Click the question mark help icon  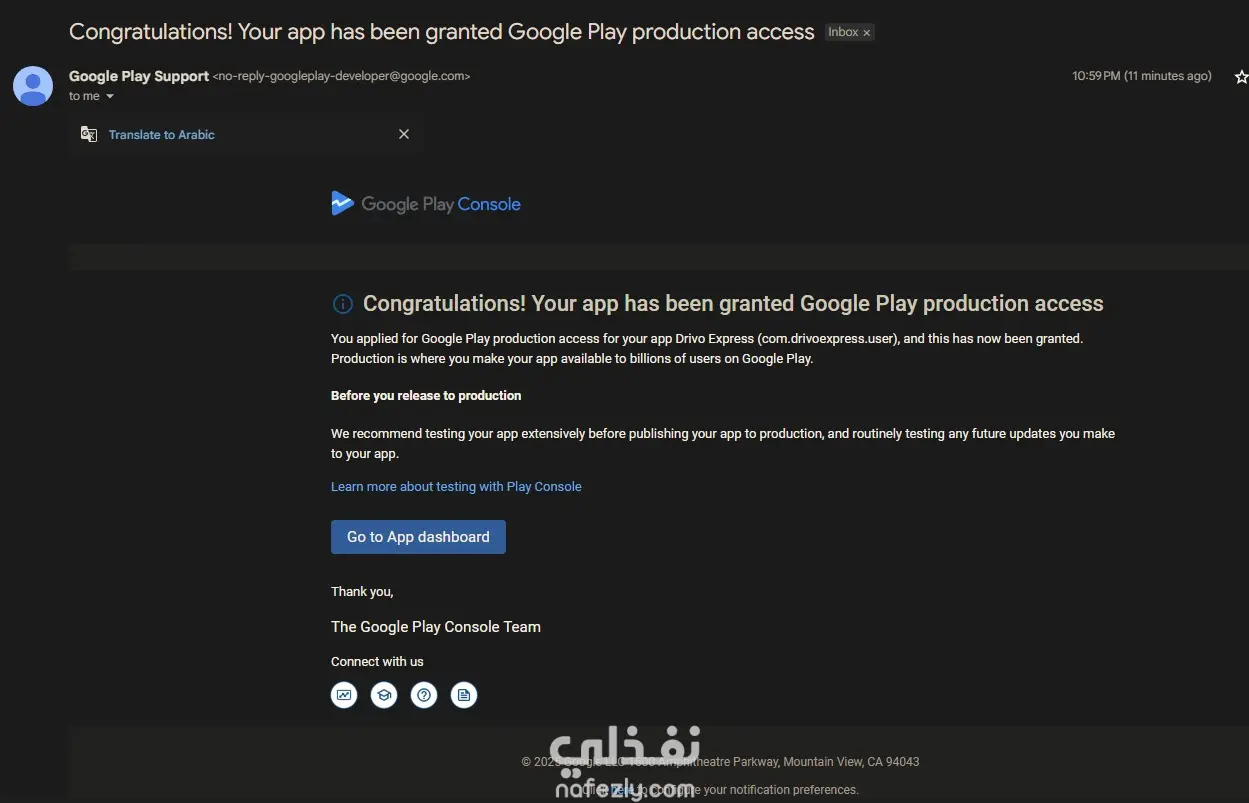click(424, 695)
